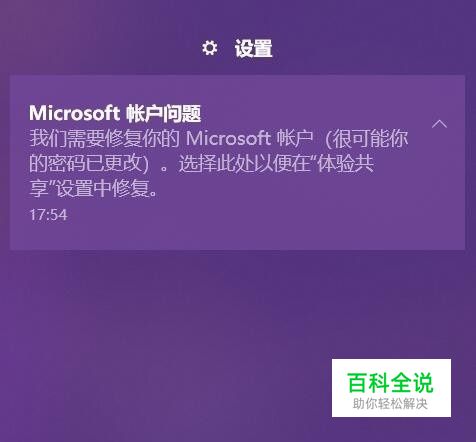Open the bold Microsoft 帐户问题 notification title
476x442 pixels.
tap(115, 113)
